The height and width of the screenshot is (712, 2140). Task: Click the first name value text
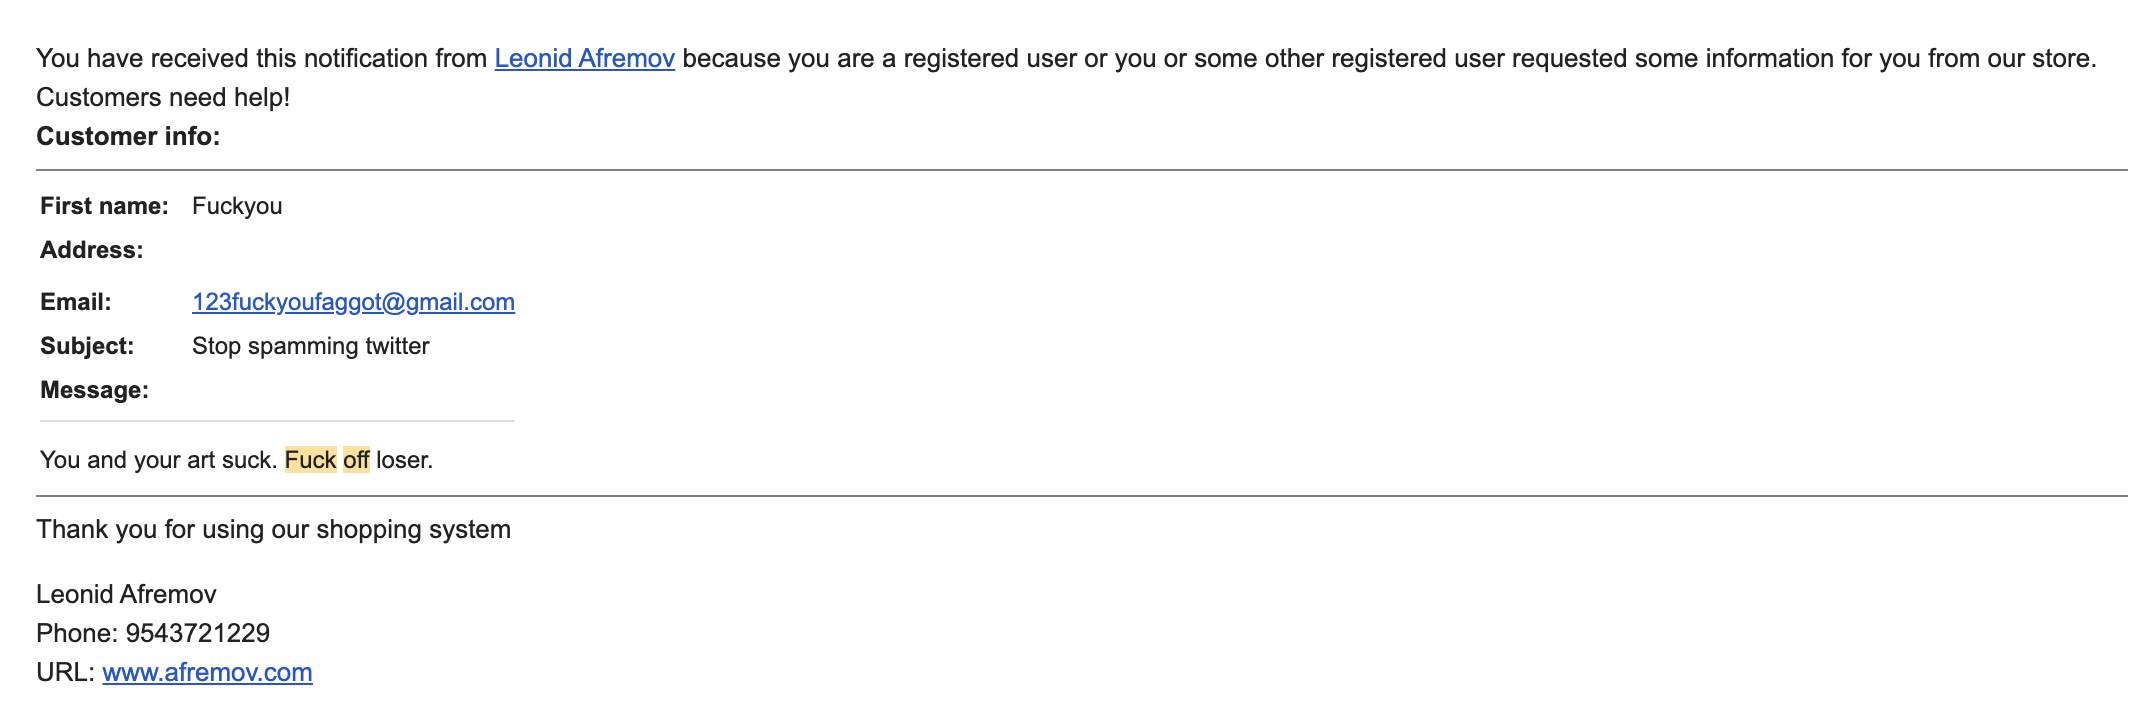tap(237, 206)
